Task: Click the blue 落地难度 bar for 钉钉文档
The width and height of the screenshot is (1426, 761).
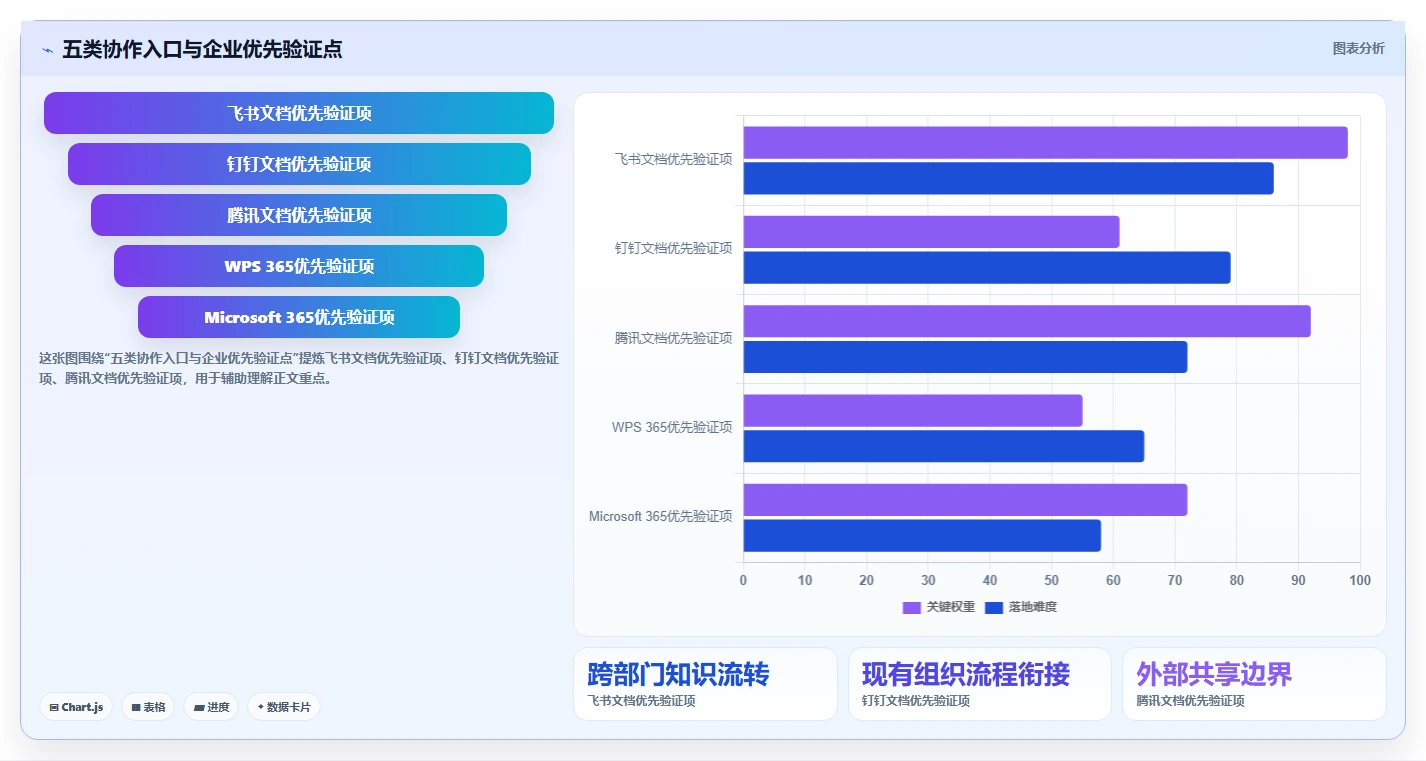Action: 987,267
